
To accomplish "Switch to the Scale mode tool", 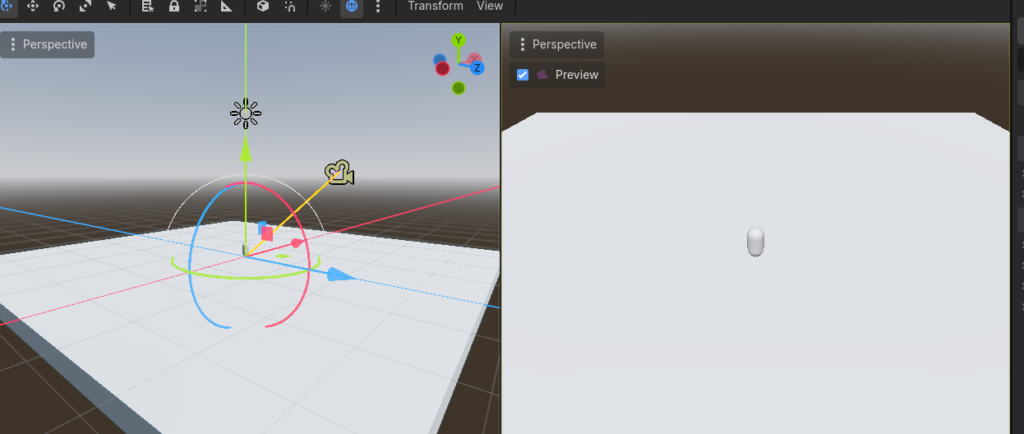I will coord(85,6).
